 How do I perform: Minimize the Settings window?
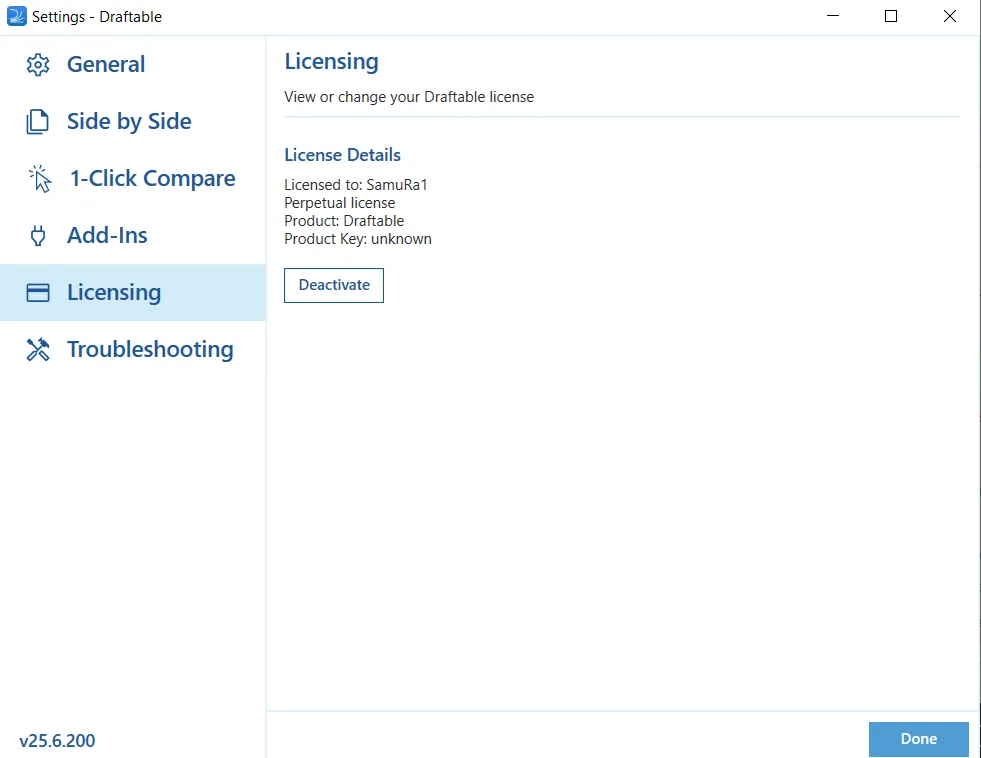click(833, 16)
